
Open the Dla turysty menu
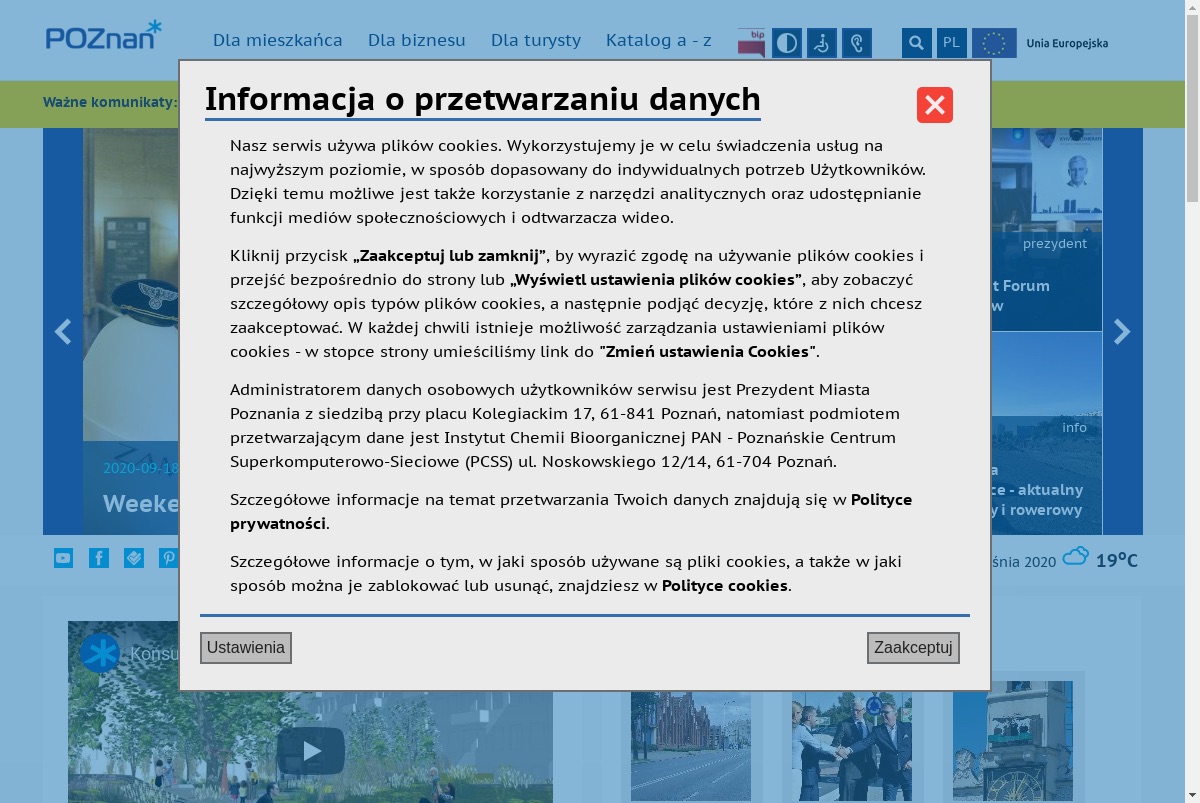click(x=536, y=40)
